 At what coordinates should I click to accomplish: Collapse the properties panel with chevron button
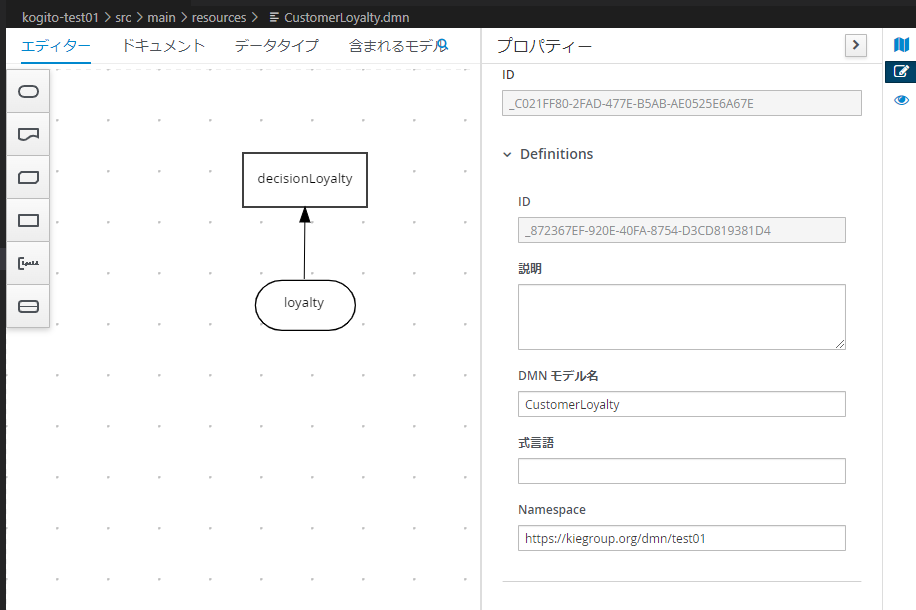coord(856,45)
